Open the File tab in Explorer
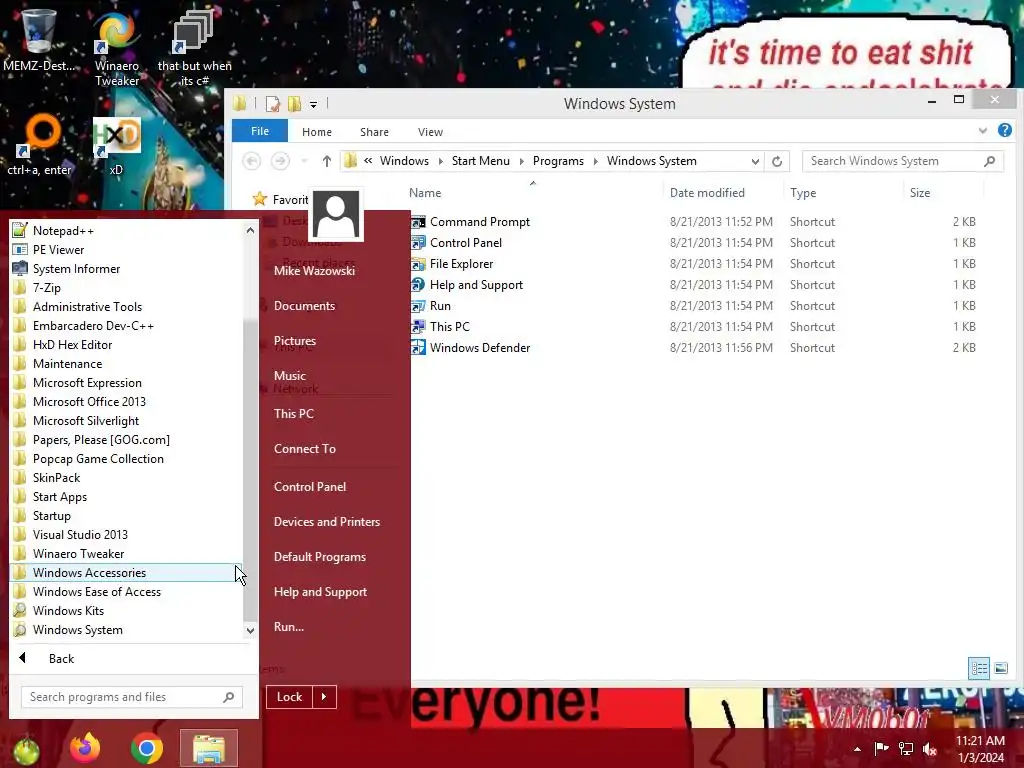The width and height of the screenshot is (1024, 768). pos(260,131)
